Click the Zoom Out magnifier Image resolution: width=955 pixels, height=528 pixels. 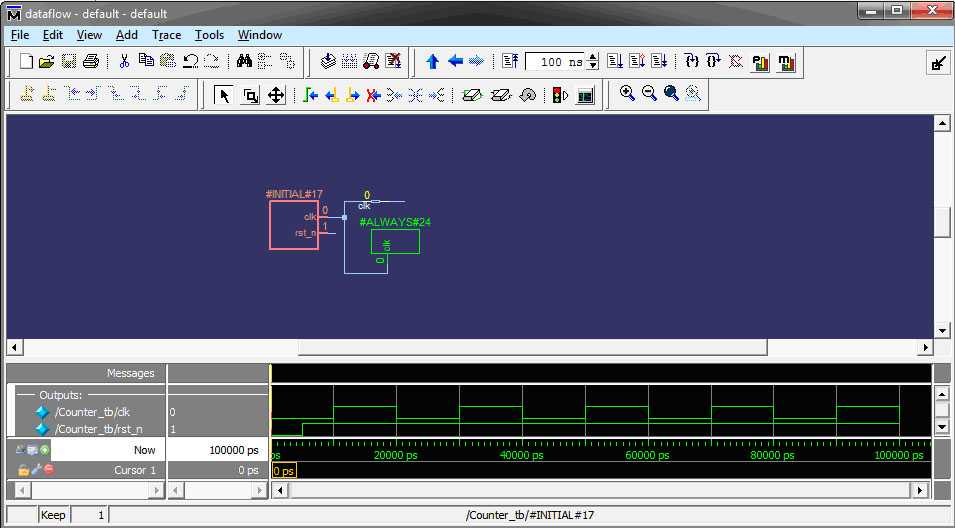649,93
